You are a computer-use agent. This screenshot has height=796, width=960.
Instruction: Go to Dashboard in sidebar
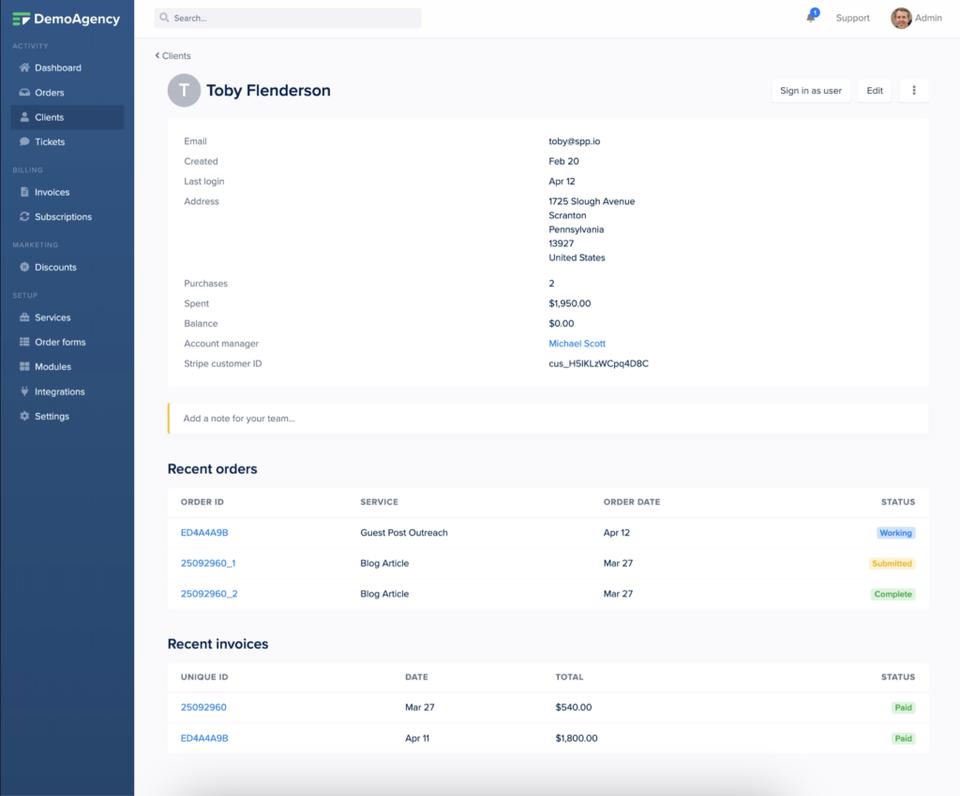[x=58, y=67]
